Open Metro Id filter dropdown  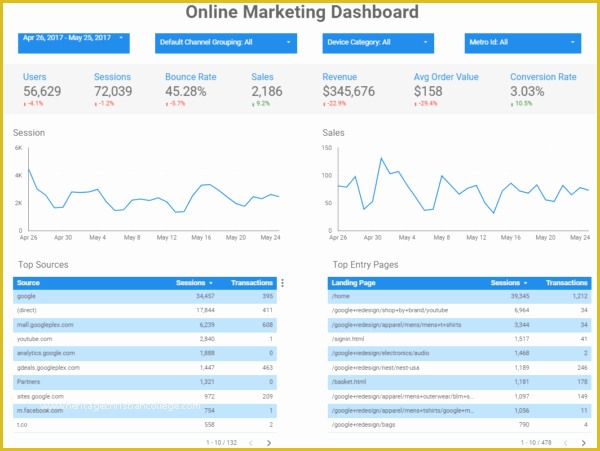pyautogui.click(x=523, y=43)
